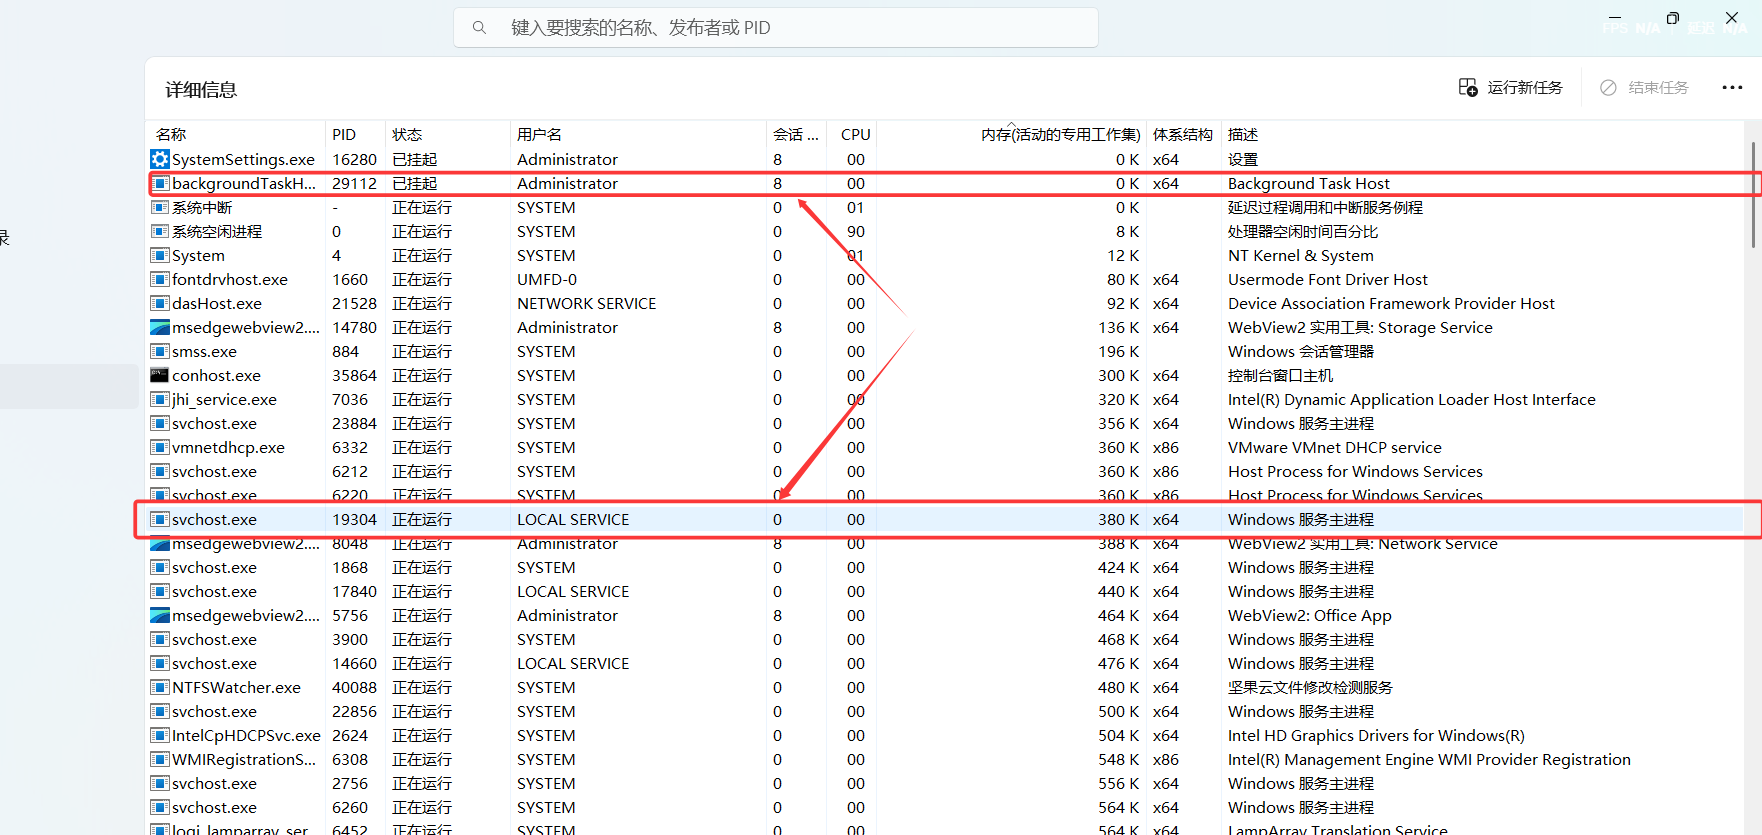Screen dimensions: 1762x835
Task: Click the svchost.exe PID 3900 icon
Action: pos(160,639)
